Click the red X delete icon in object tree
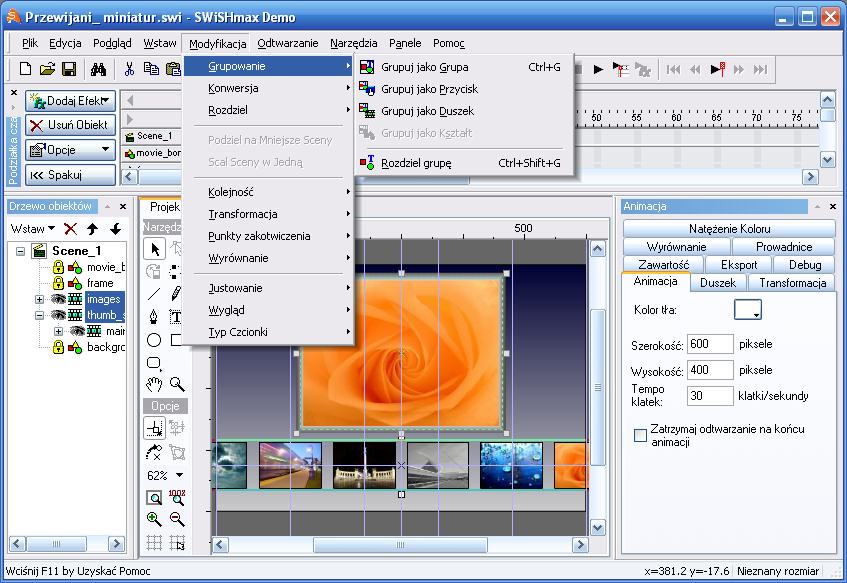The width and height of the screenshot is (847, 583). click(x=71, y=229)
